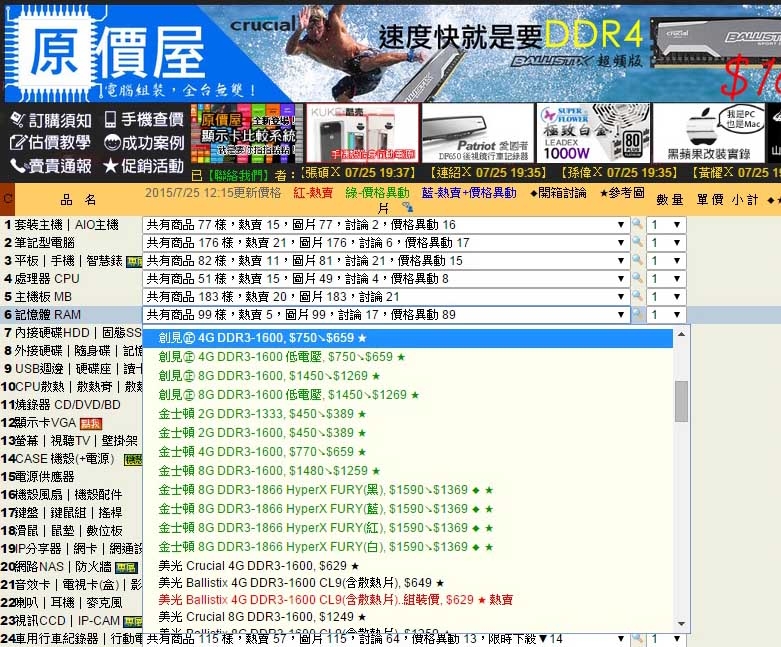Viewport: 781px width, 647px height.
Task: Click the red badge next to 顯示卡VGA
Action: coord(91,423)
